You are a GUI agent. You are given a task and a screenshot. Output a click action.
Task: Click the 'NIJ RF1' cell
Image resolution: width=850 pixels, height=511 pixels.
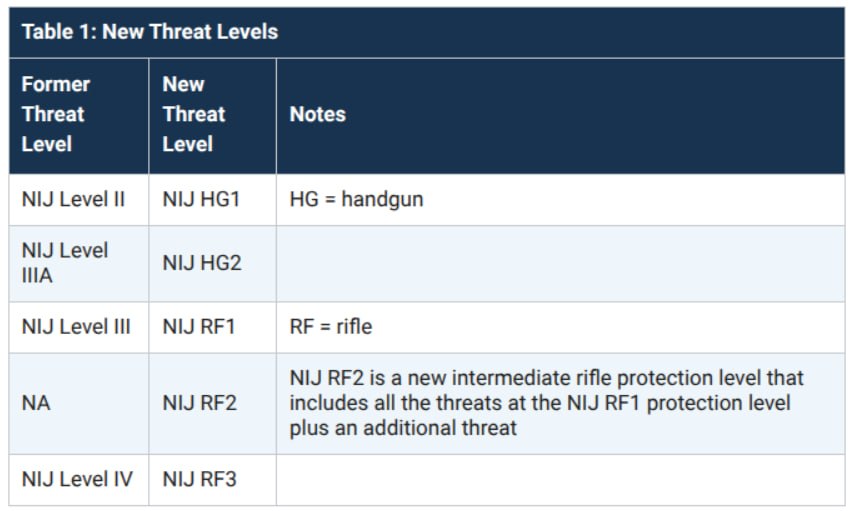click(x=212, y=327)
